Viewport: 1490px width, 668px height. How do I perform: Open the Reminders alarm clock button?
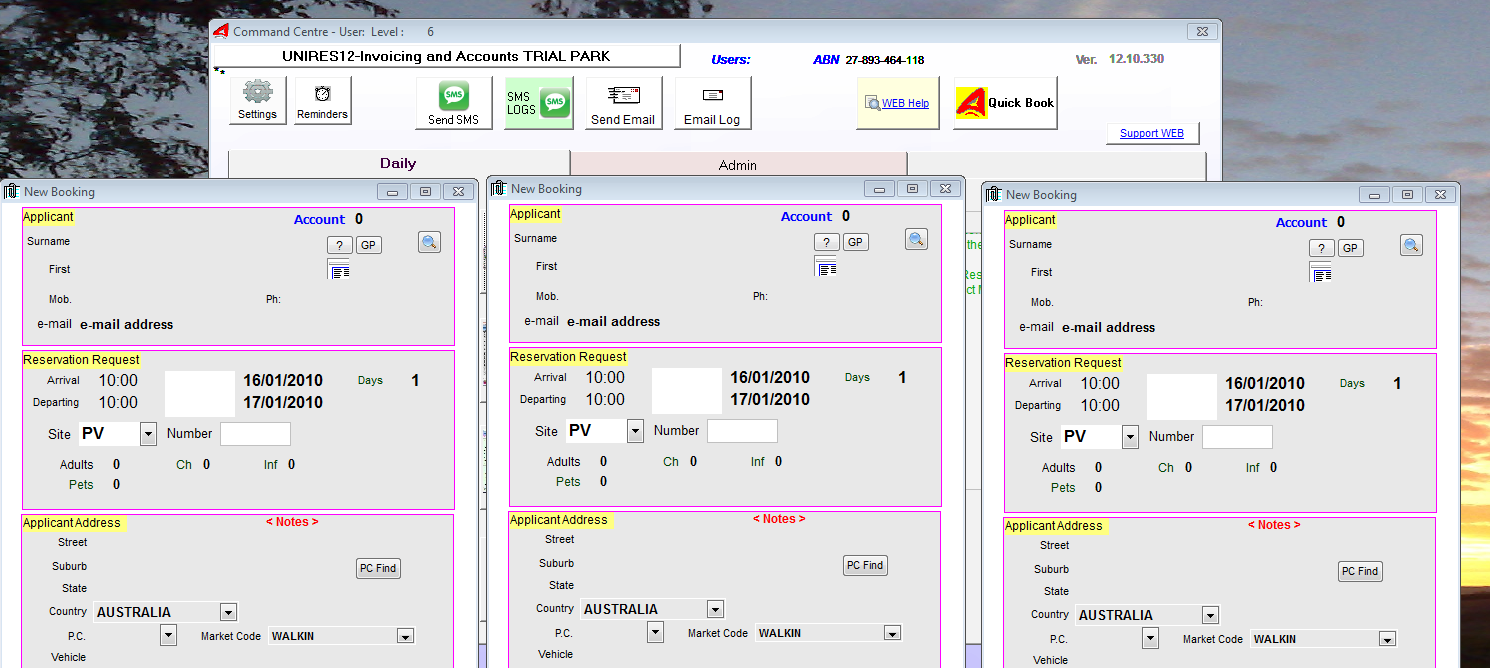click(x=322, y=101)
